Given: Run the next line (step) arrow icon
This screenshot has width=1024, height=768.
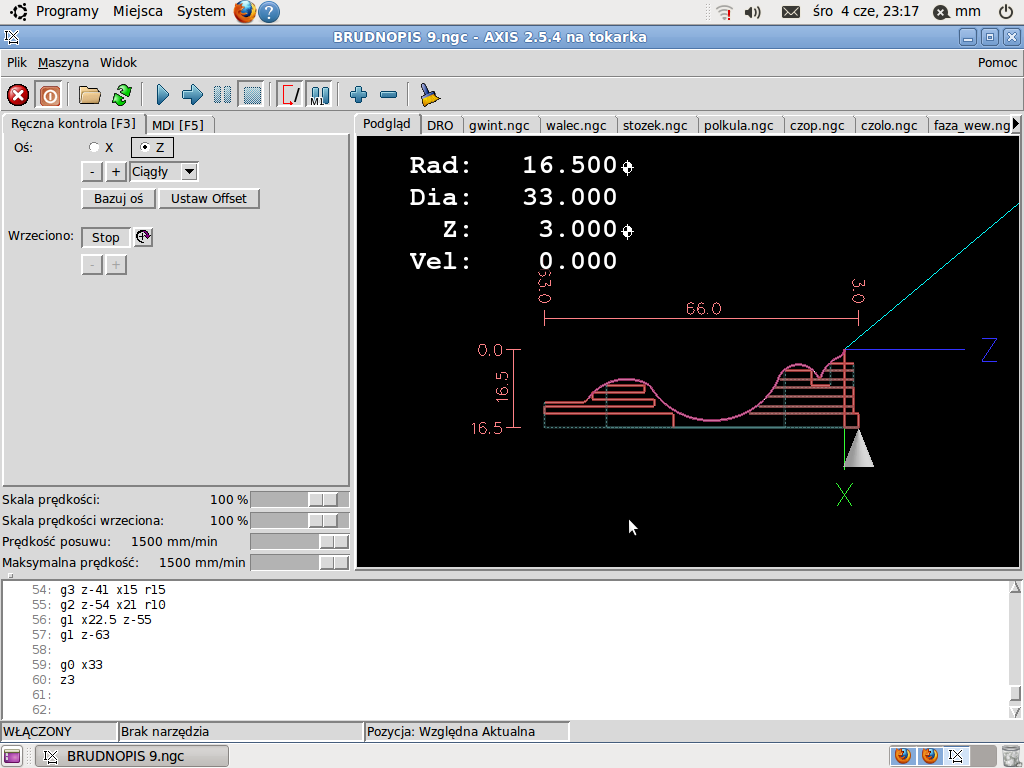Looking at the screenshot, I should 192,95.
